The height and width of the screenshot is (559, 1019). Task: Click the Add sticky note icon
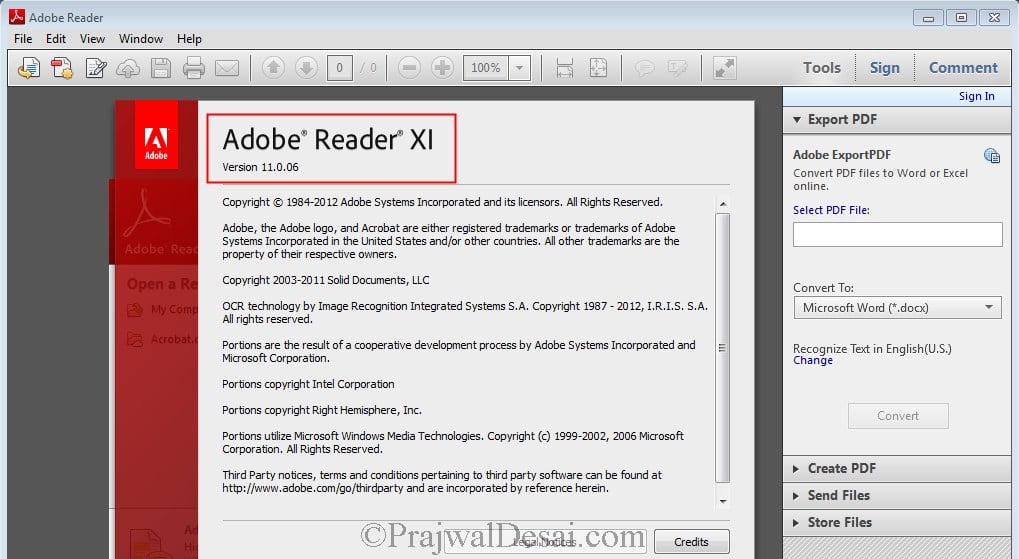coord(644,68)
